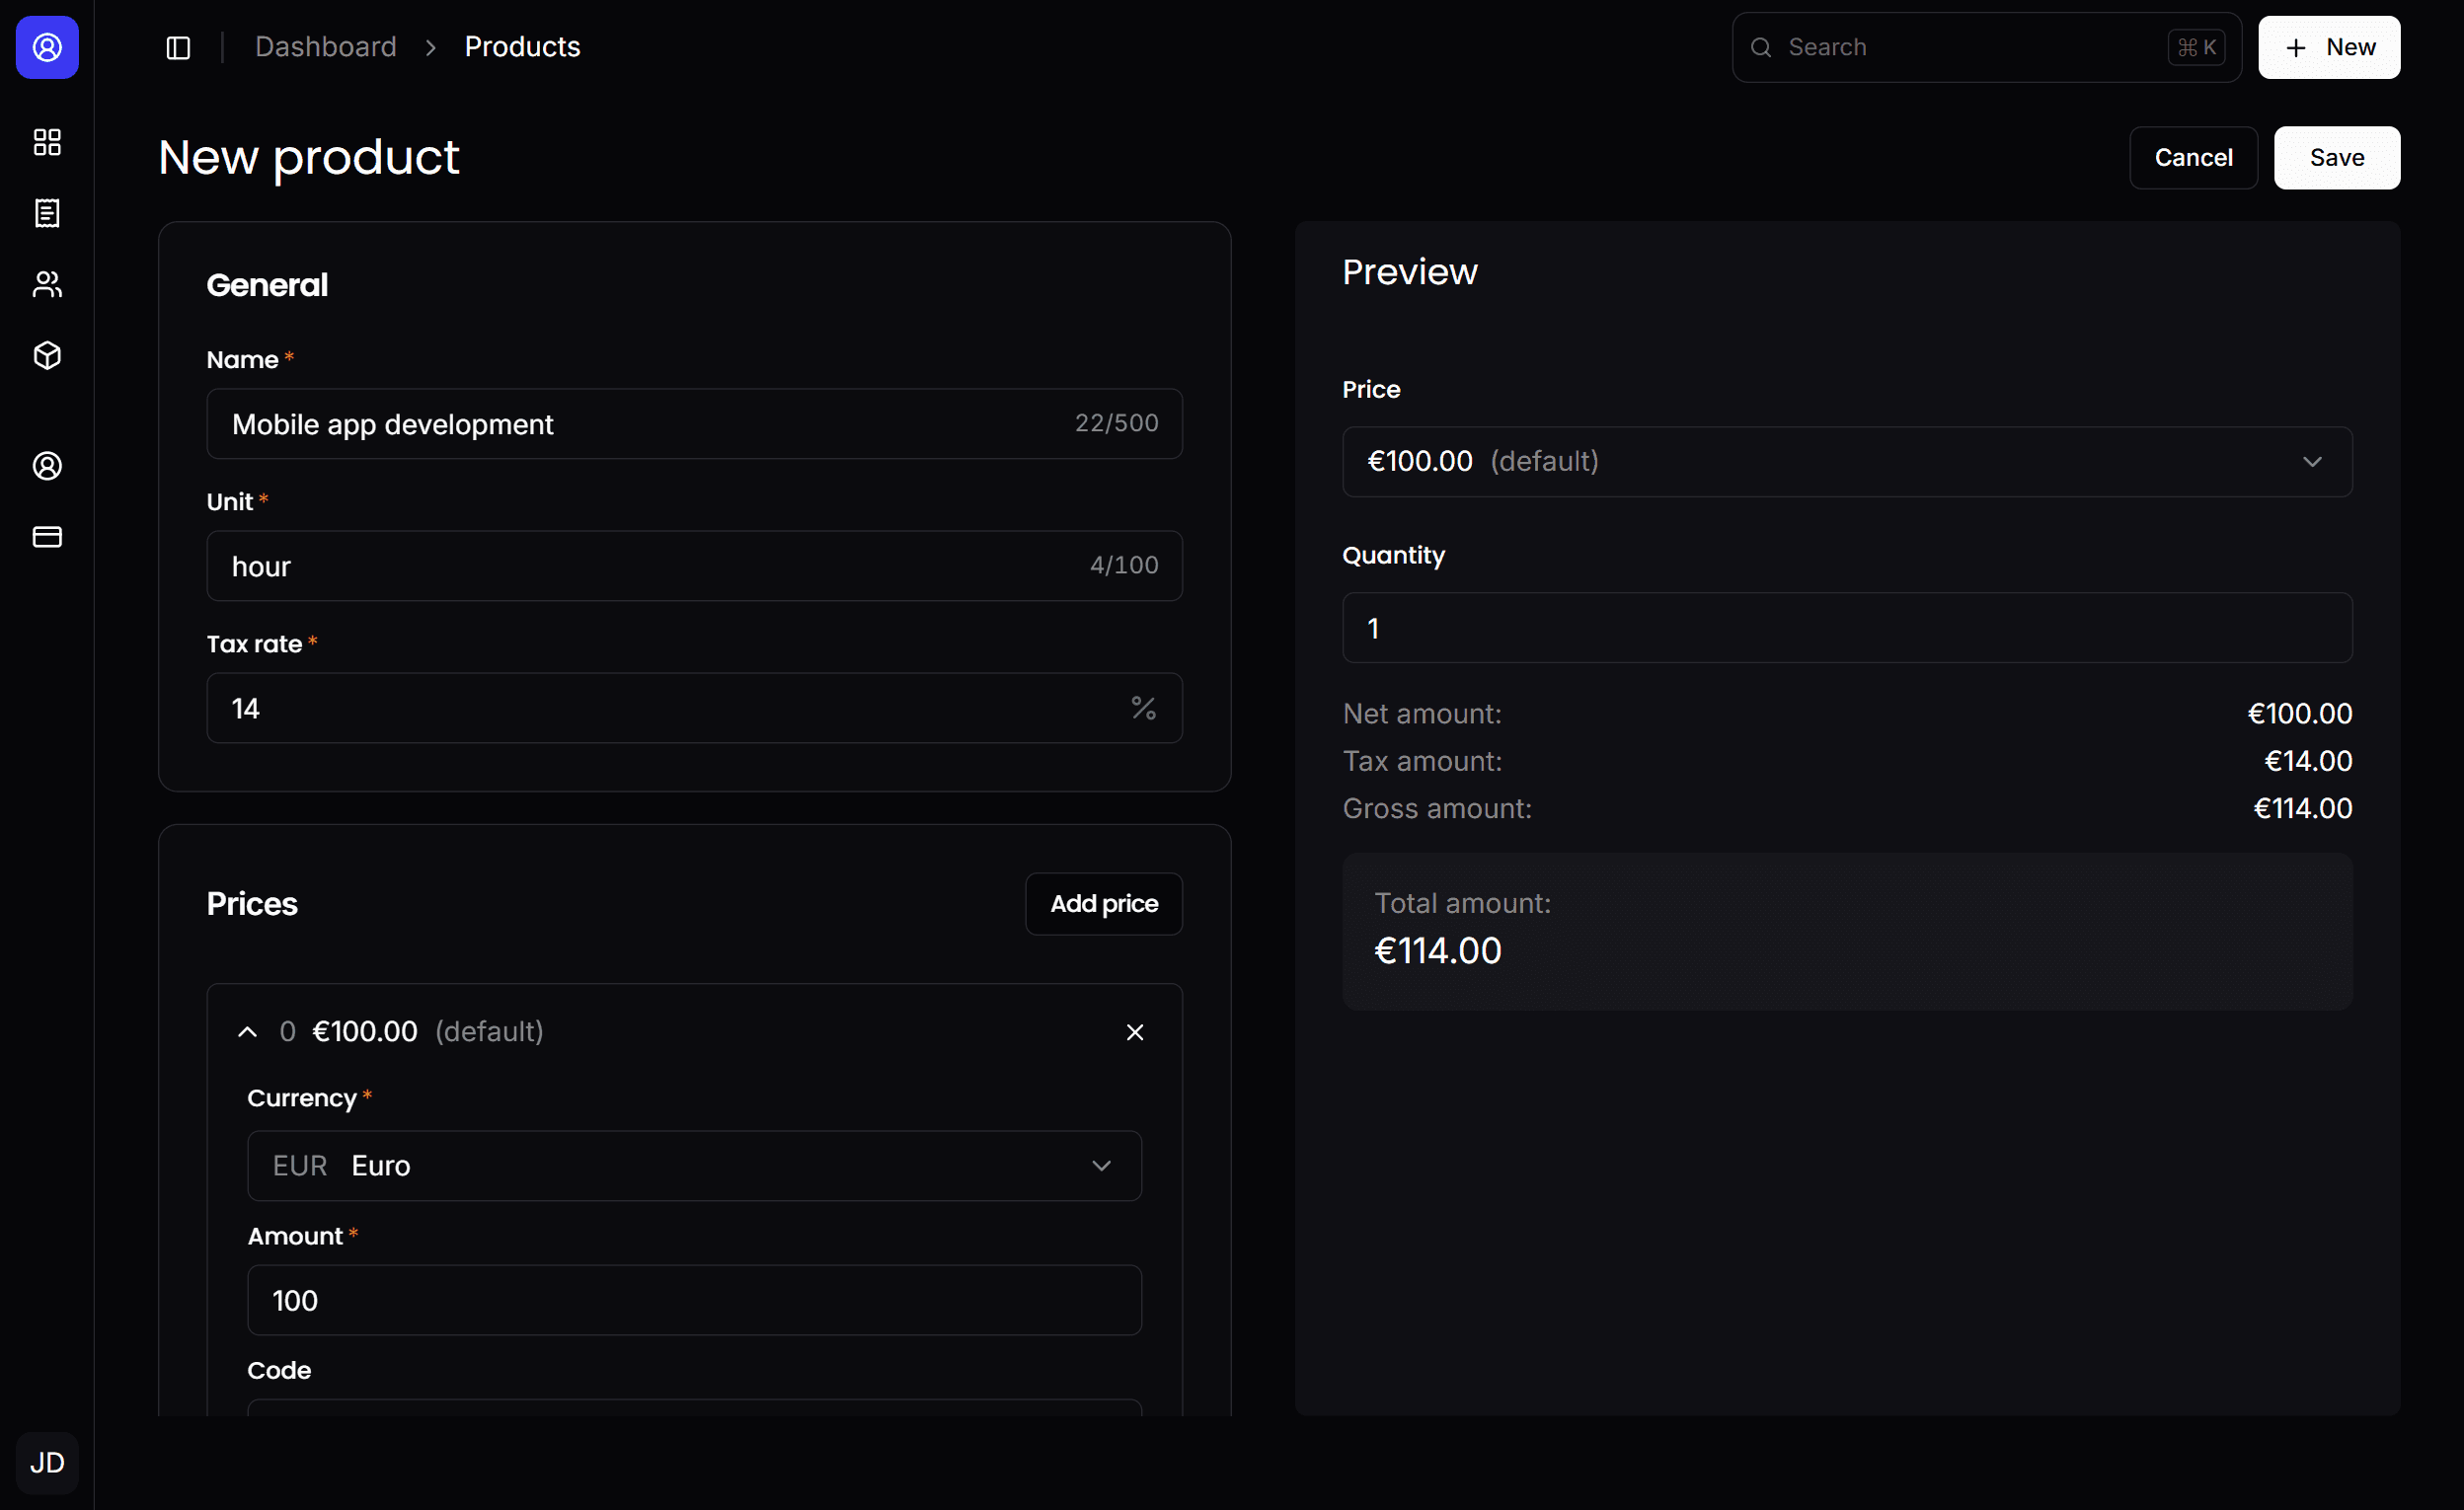
Task: Click the percent symbol beside tax rate field
Action: coord(1144,707)
